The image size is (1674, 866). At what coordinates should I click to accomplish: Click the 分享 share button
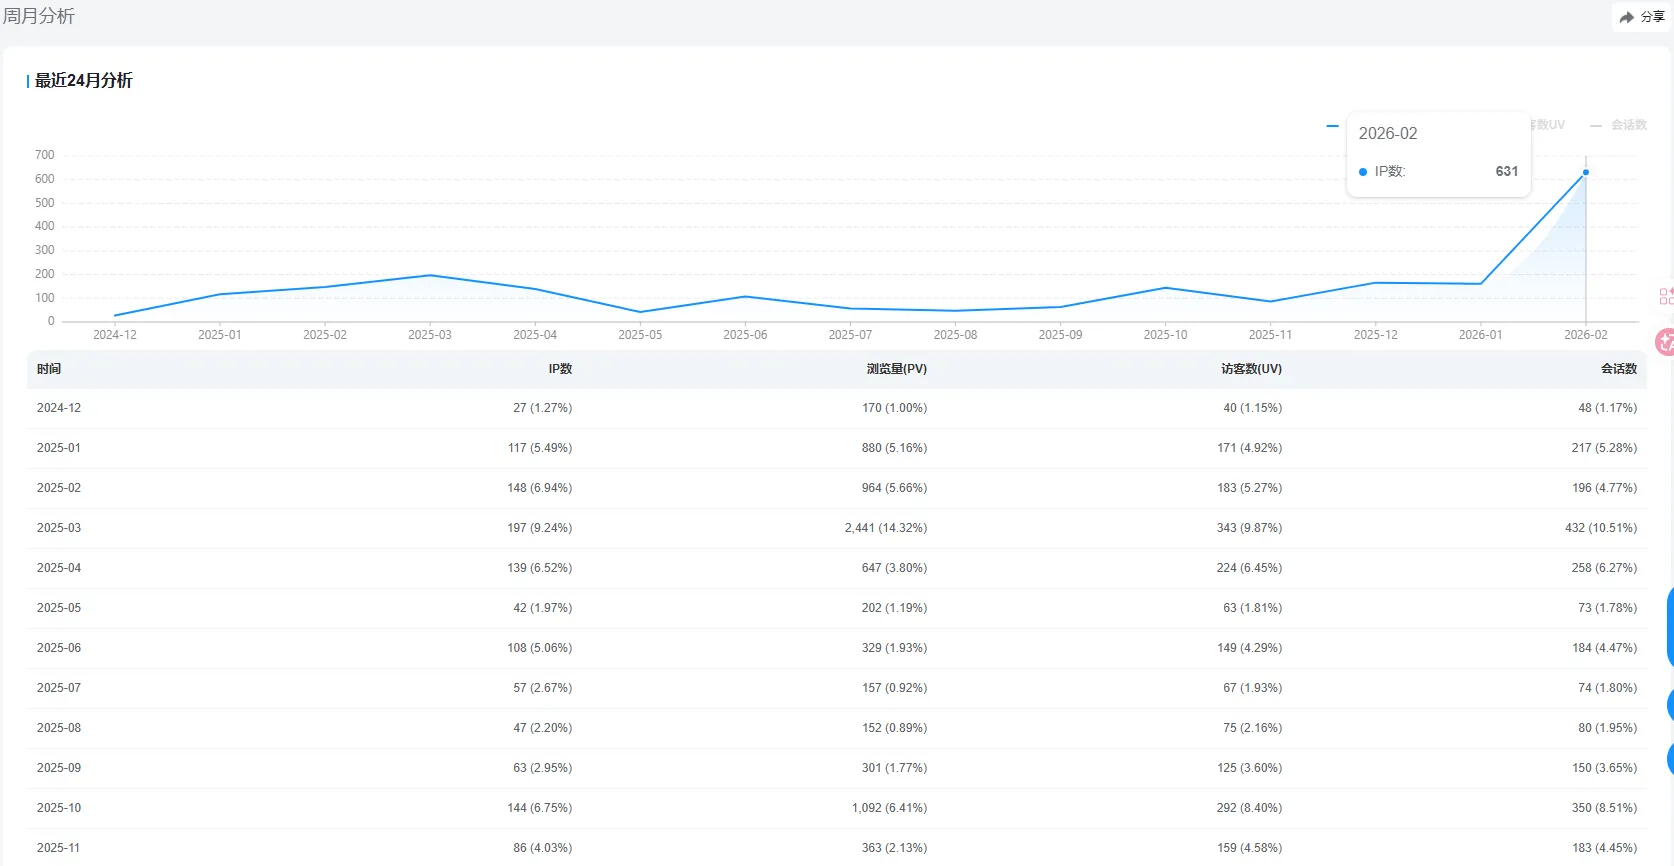click(x=1641, y=17)
